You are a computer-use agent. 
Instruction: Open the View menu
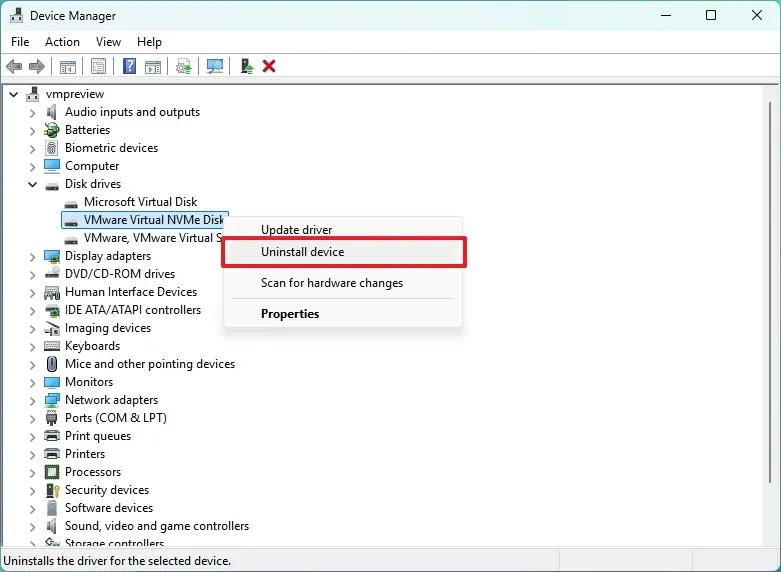click(x=108, y=42)
